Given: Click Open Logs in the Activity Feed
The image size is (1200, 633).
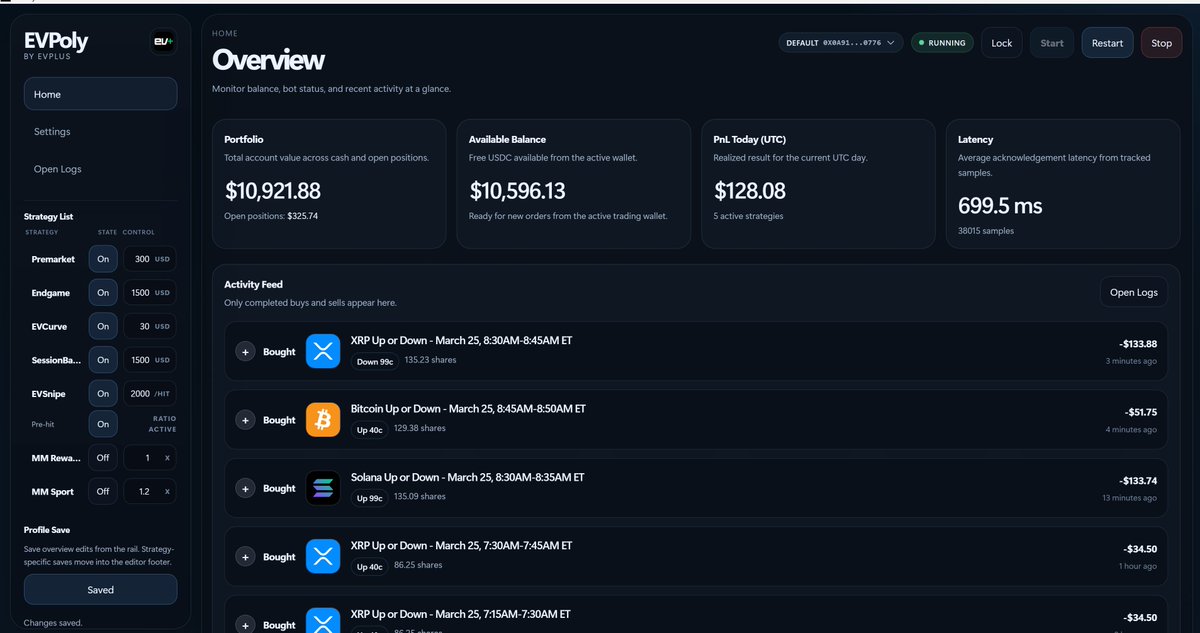Looking at the screenshot, I should pyautogui.click(x=1133, y=291).
